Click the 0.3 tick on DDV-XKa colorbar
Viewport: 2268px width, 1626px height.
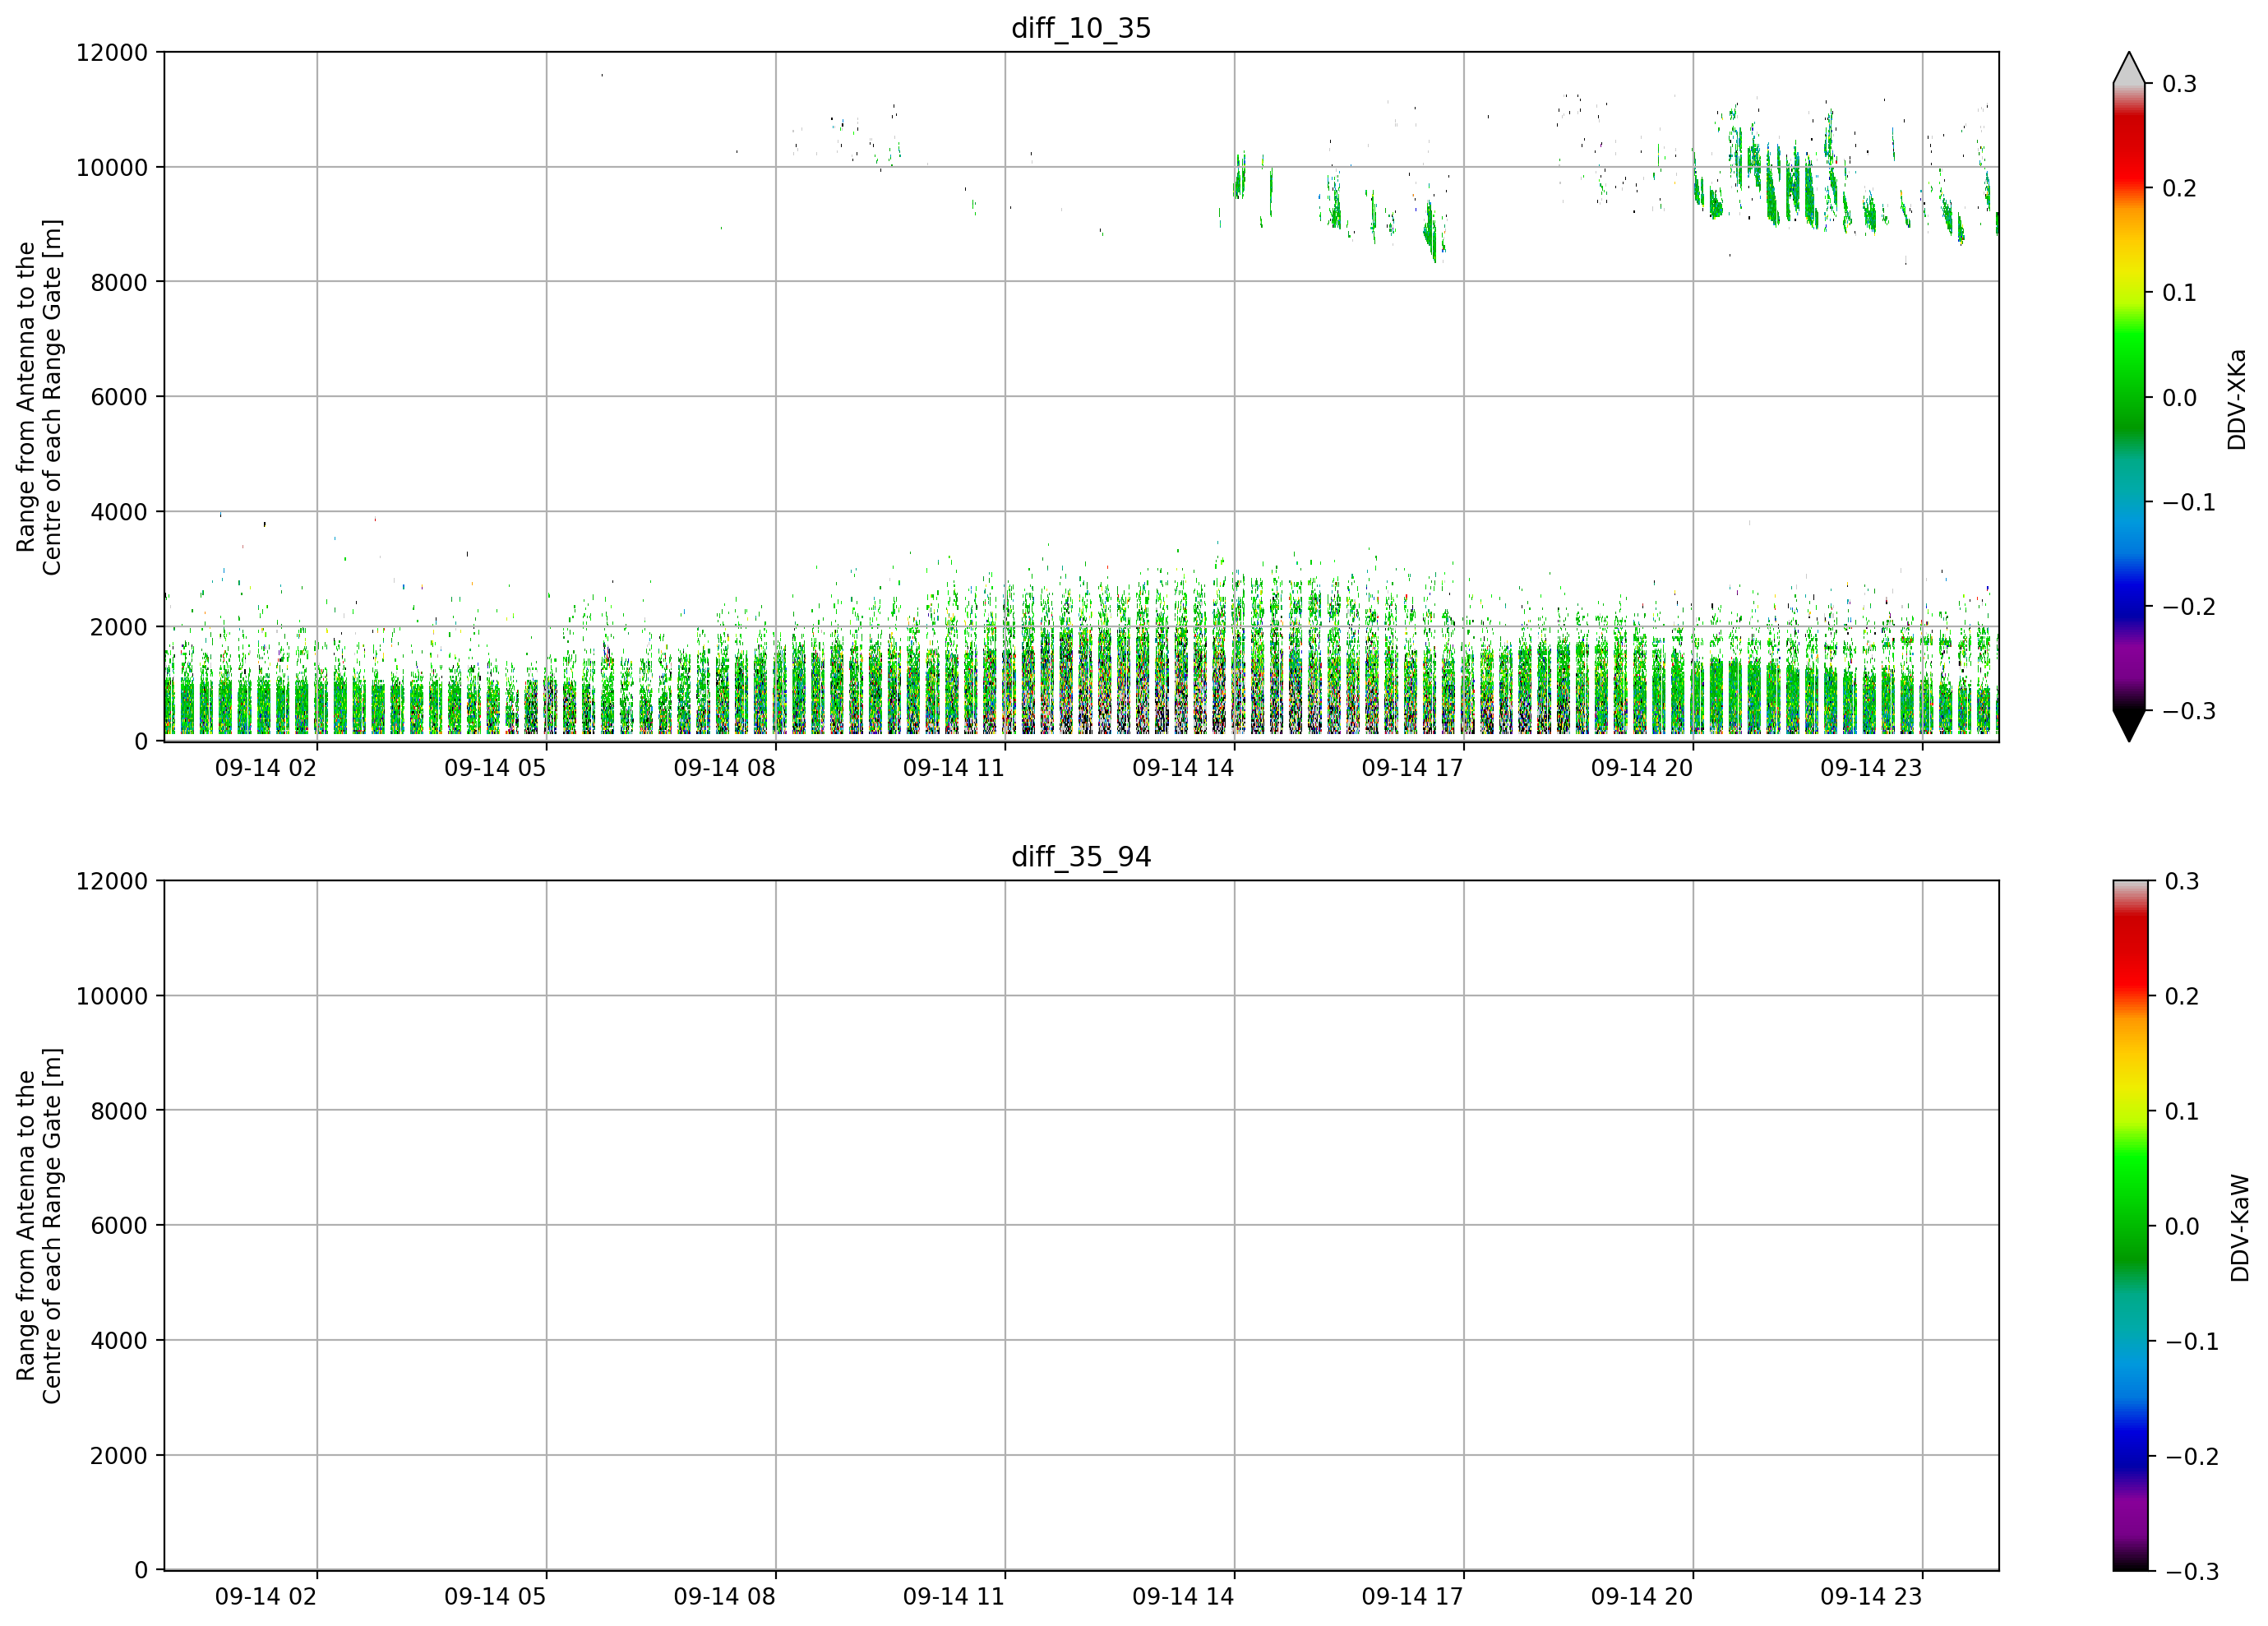point(2179,84)
